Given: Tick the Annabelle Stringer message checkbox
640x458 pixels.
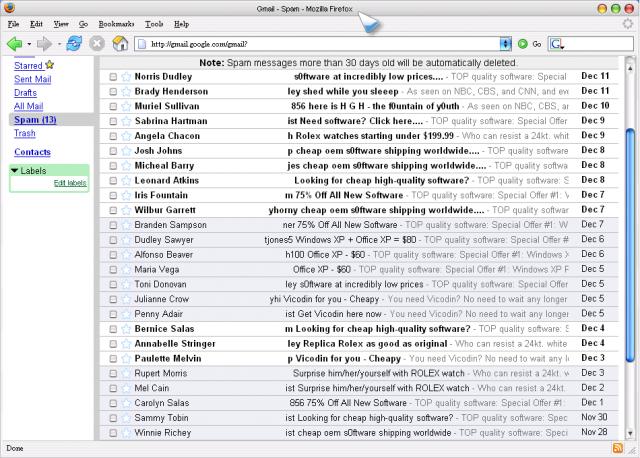Looking at the screenshot, I should (x=113, y=344).
